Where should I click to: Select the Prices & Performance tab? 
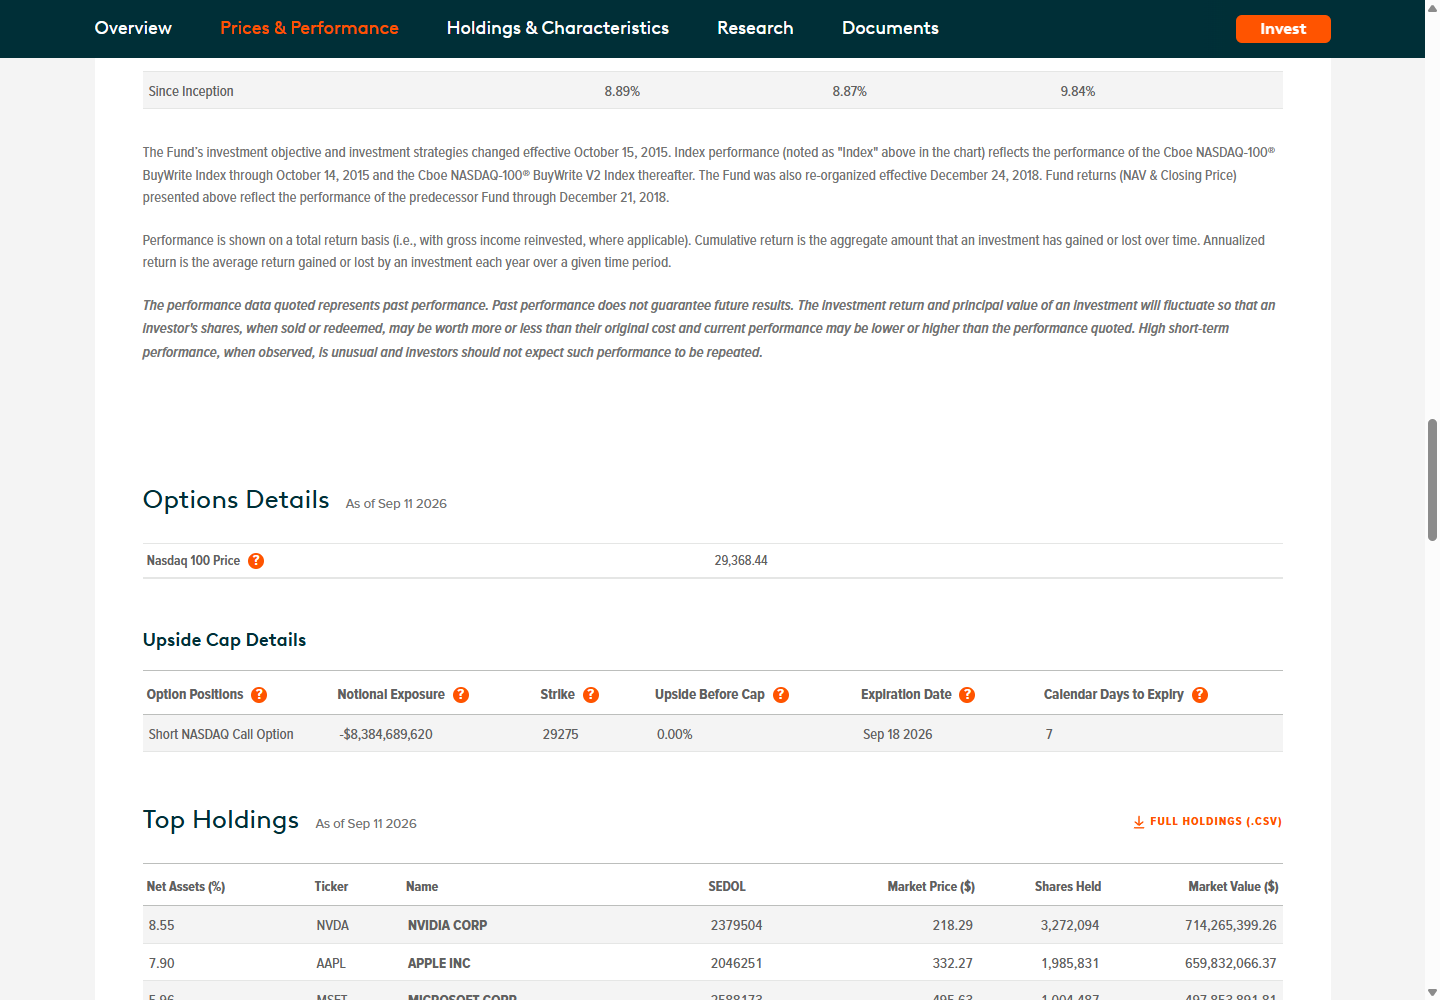click(309, 28)
